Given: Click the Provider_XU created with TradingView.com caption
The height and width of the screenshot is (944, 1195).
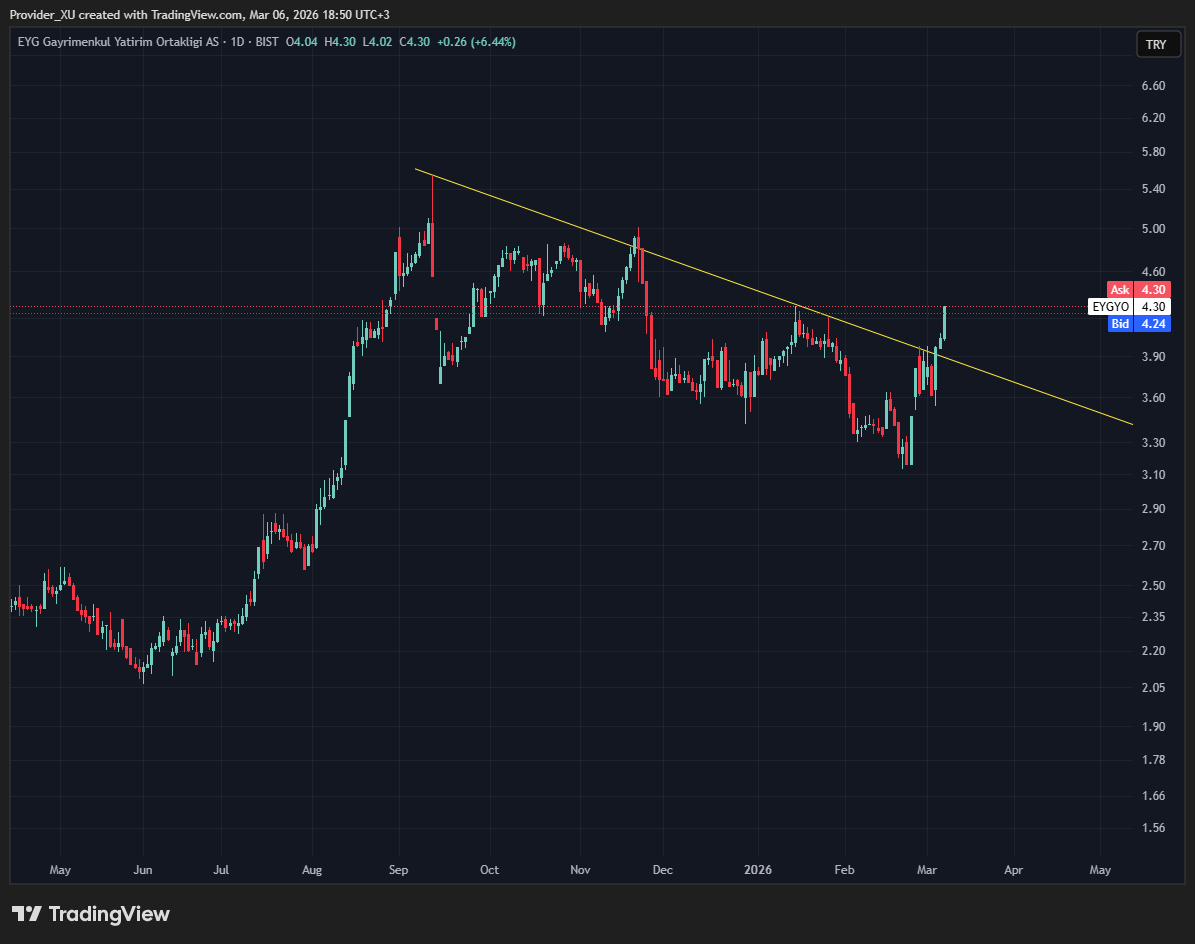Looking at the screenshot, I should (x=199, y=14).
